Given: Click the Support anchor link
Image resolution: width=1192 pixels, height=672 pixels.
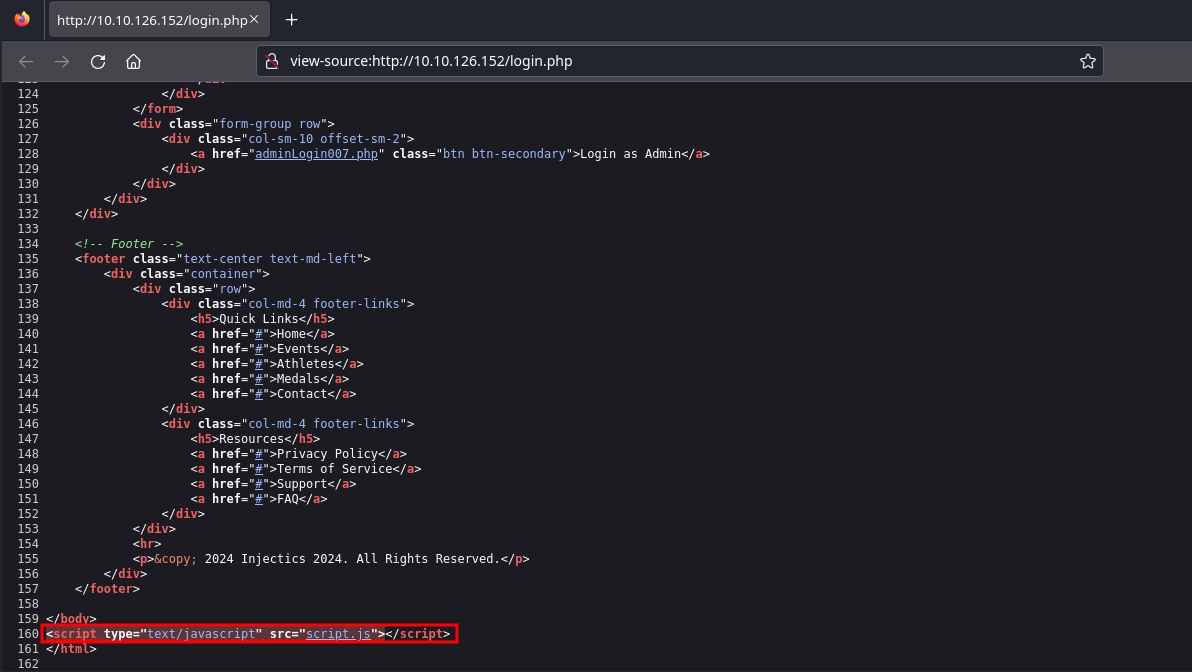Looking at the screenshot, I should click(258, 483).
